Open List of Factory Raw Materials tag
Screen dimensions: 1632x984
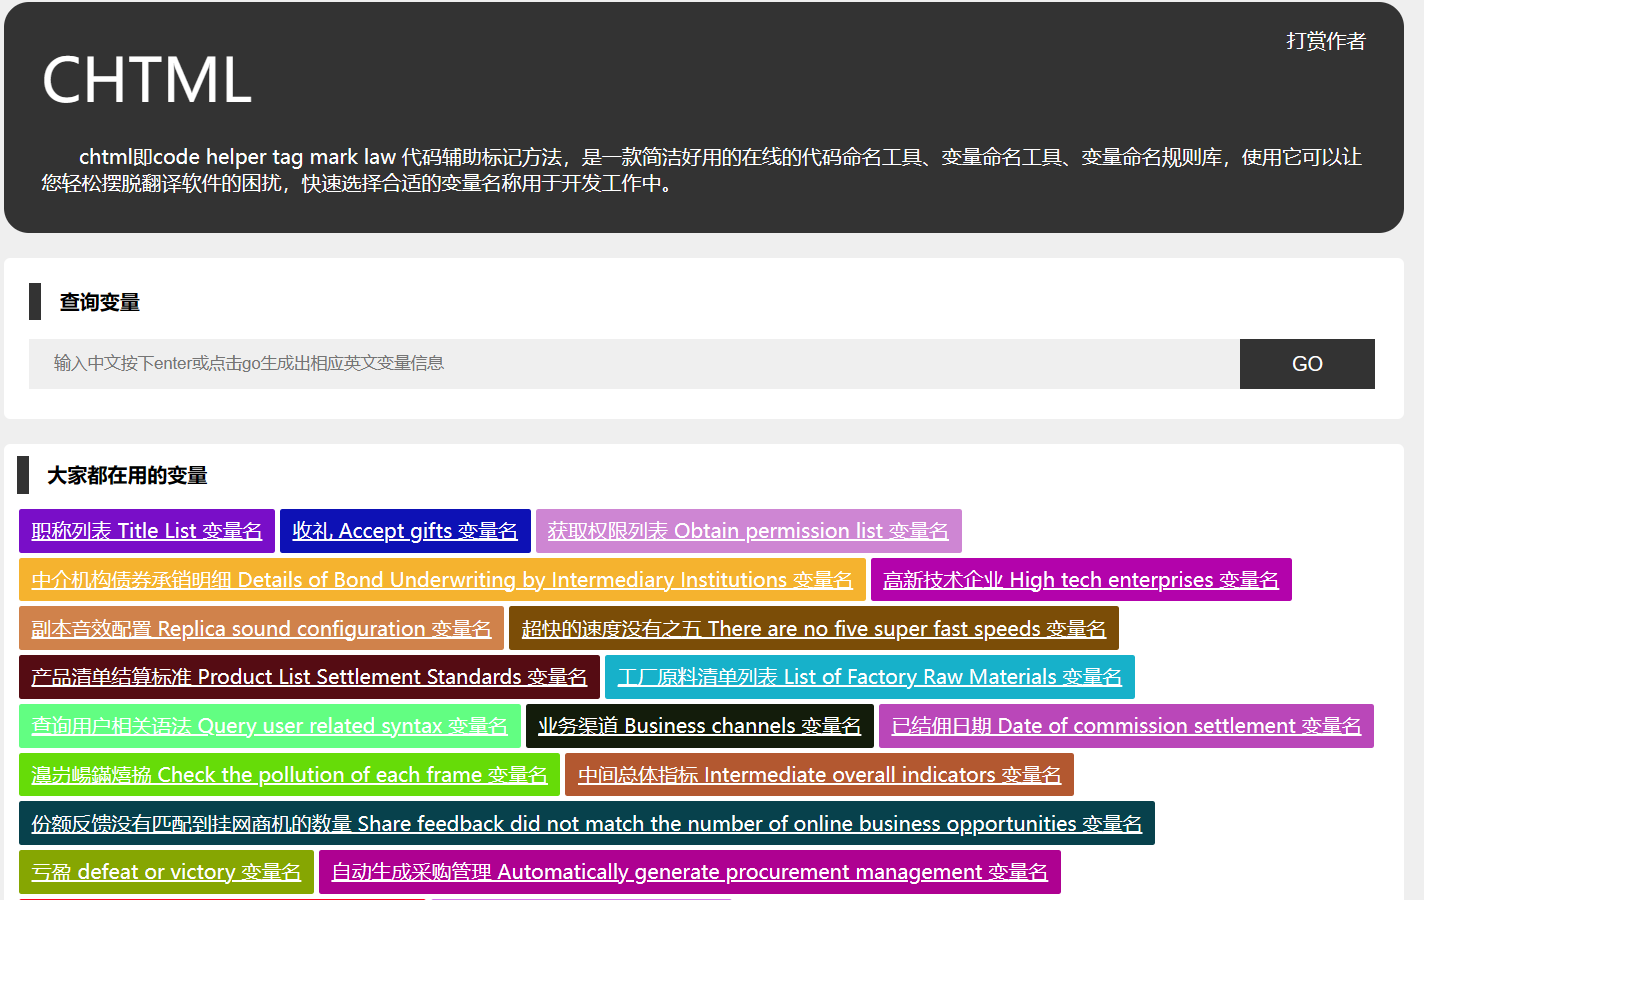tap(869, 677)
